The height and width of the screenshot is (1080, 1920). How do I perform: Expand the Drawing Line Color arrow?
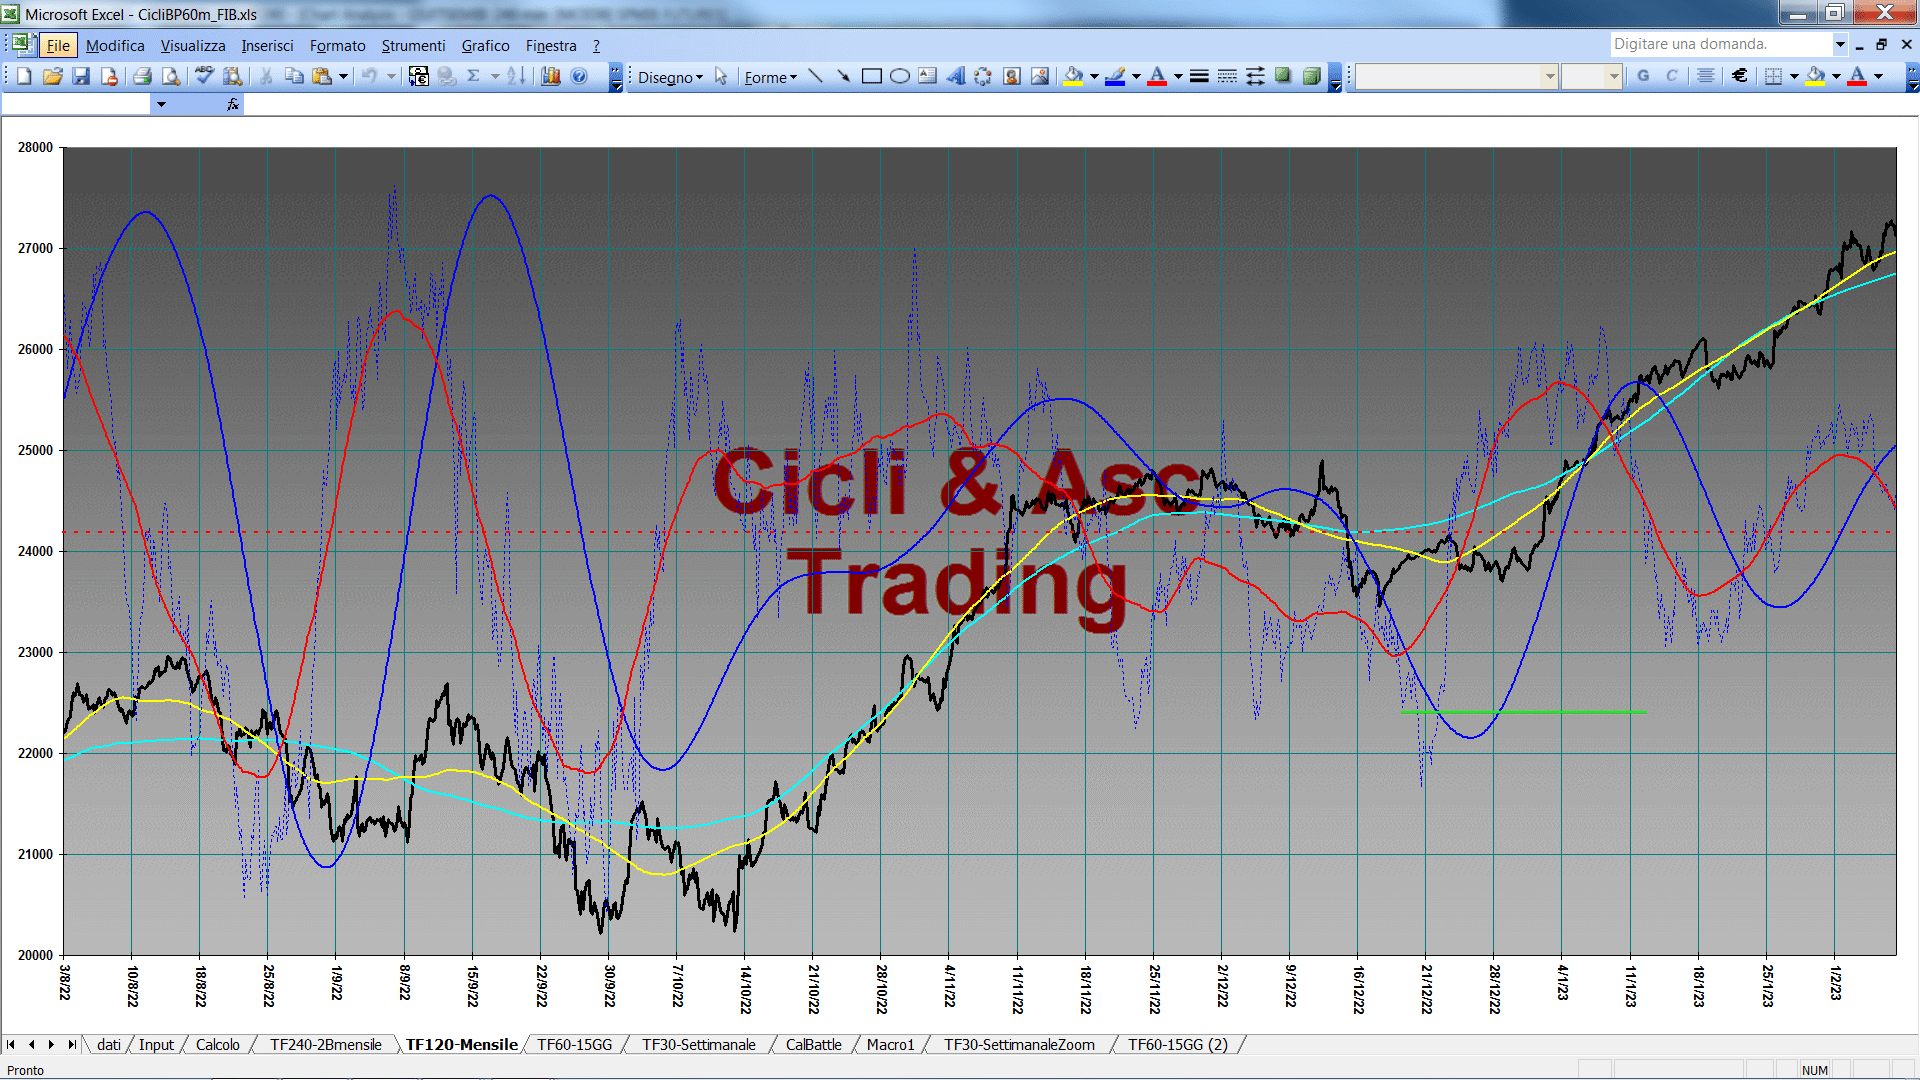[x=1136, y=76]
